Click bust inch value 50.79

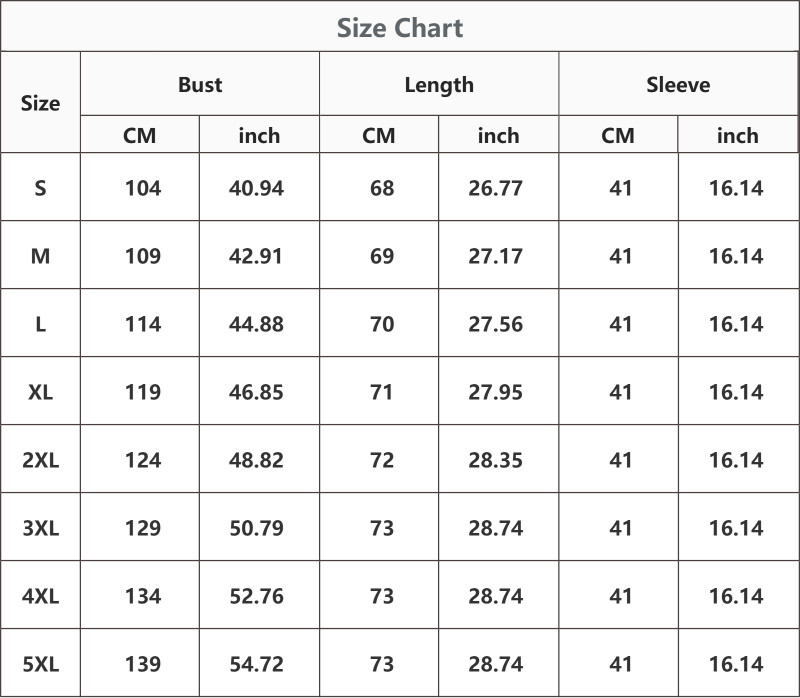point(256,528)
